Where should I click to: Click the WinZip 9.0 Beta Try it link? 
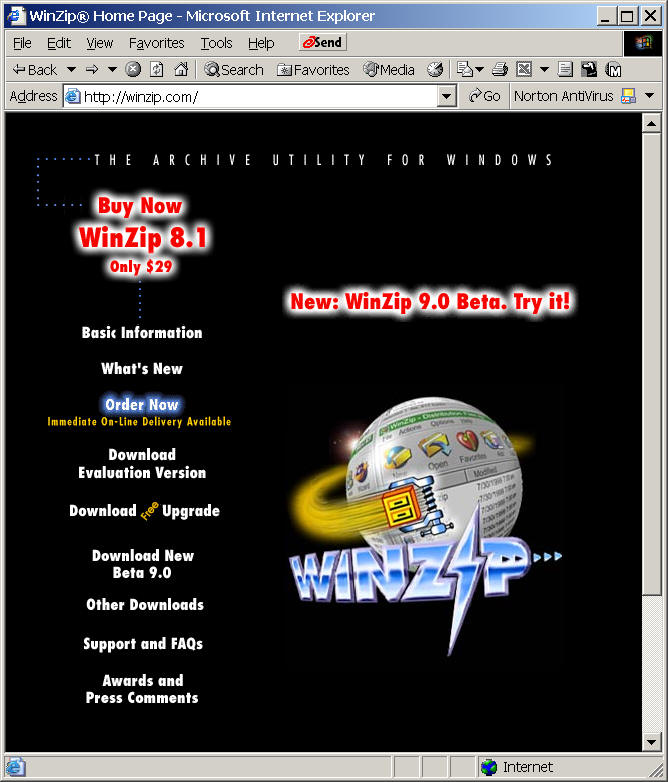pos(430,301)
